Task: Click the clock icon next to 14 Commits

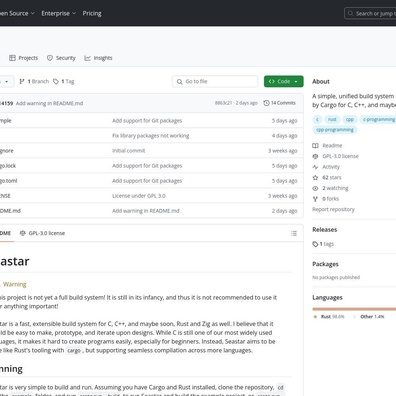Action: tap(266, 103)
